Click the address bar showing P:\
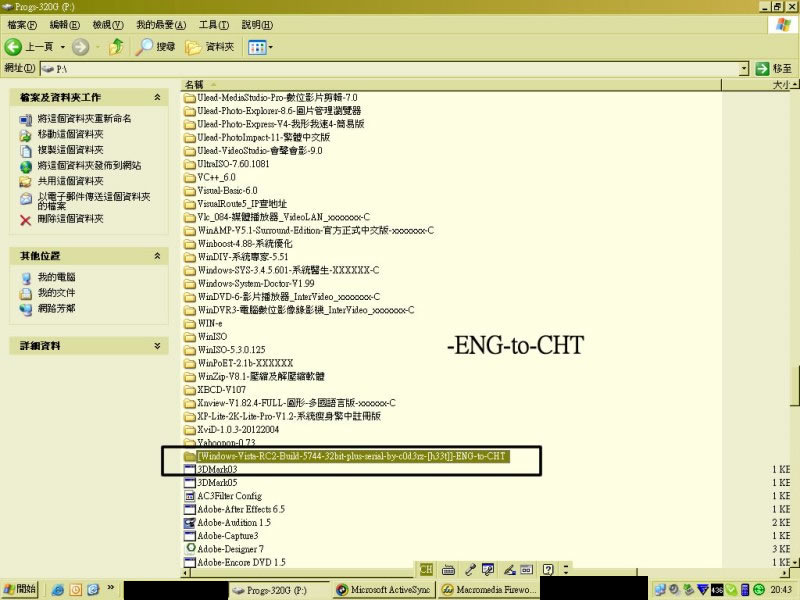 [389, 68]
